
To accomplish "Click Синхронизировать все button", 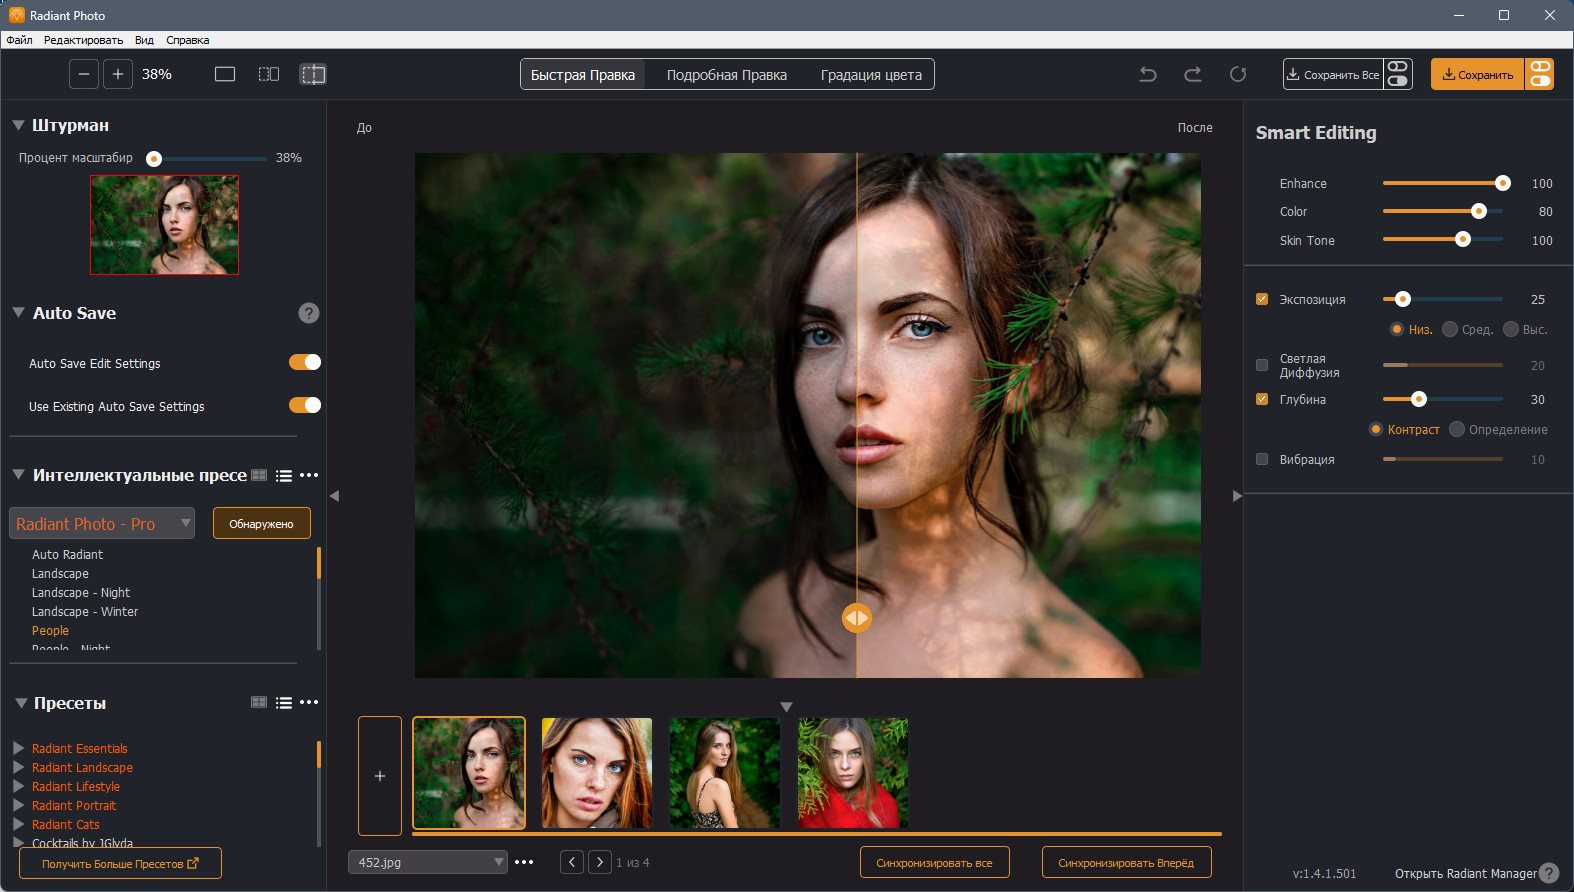I will [935, 862].
